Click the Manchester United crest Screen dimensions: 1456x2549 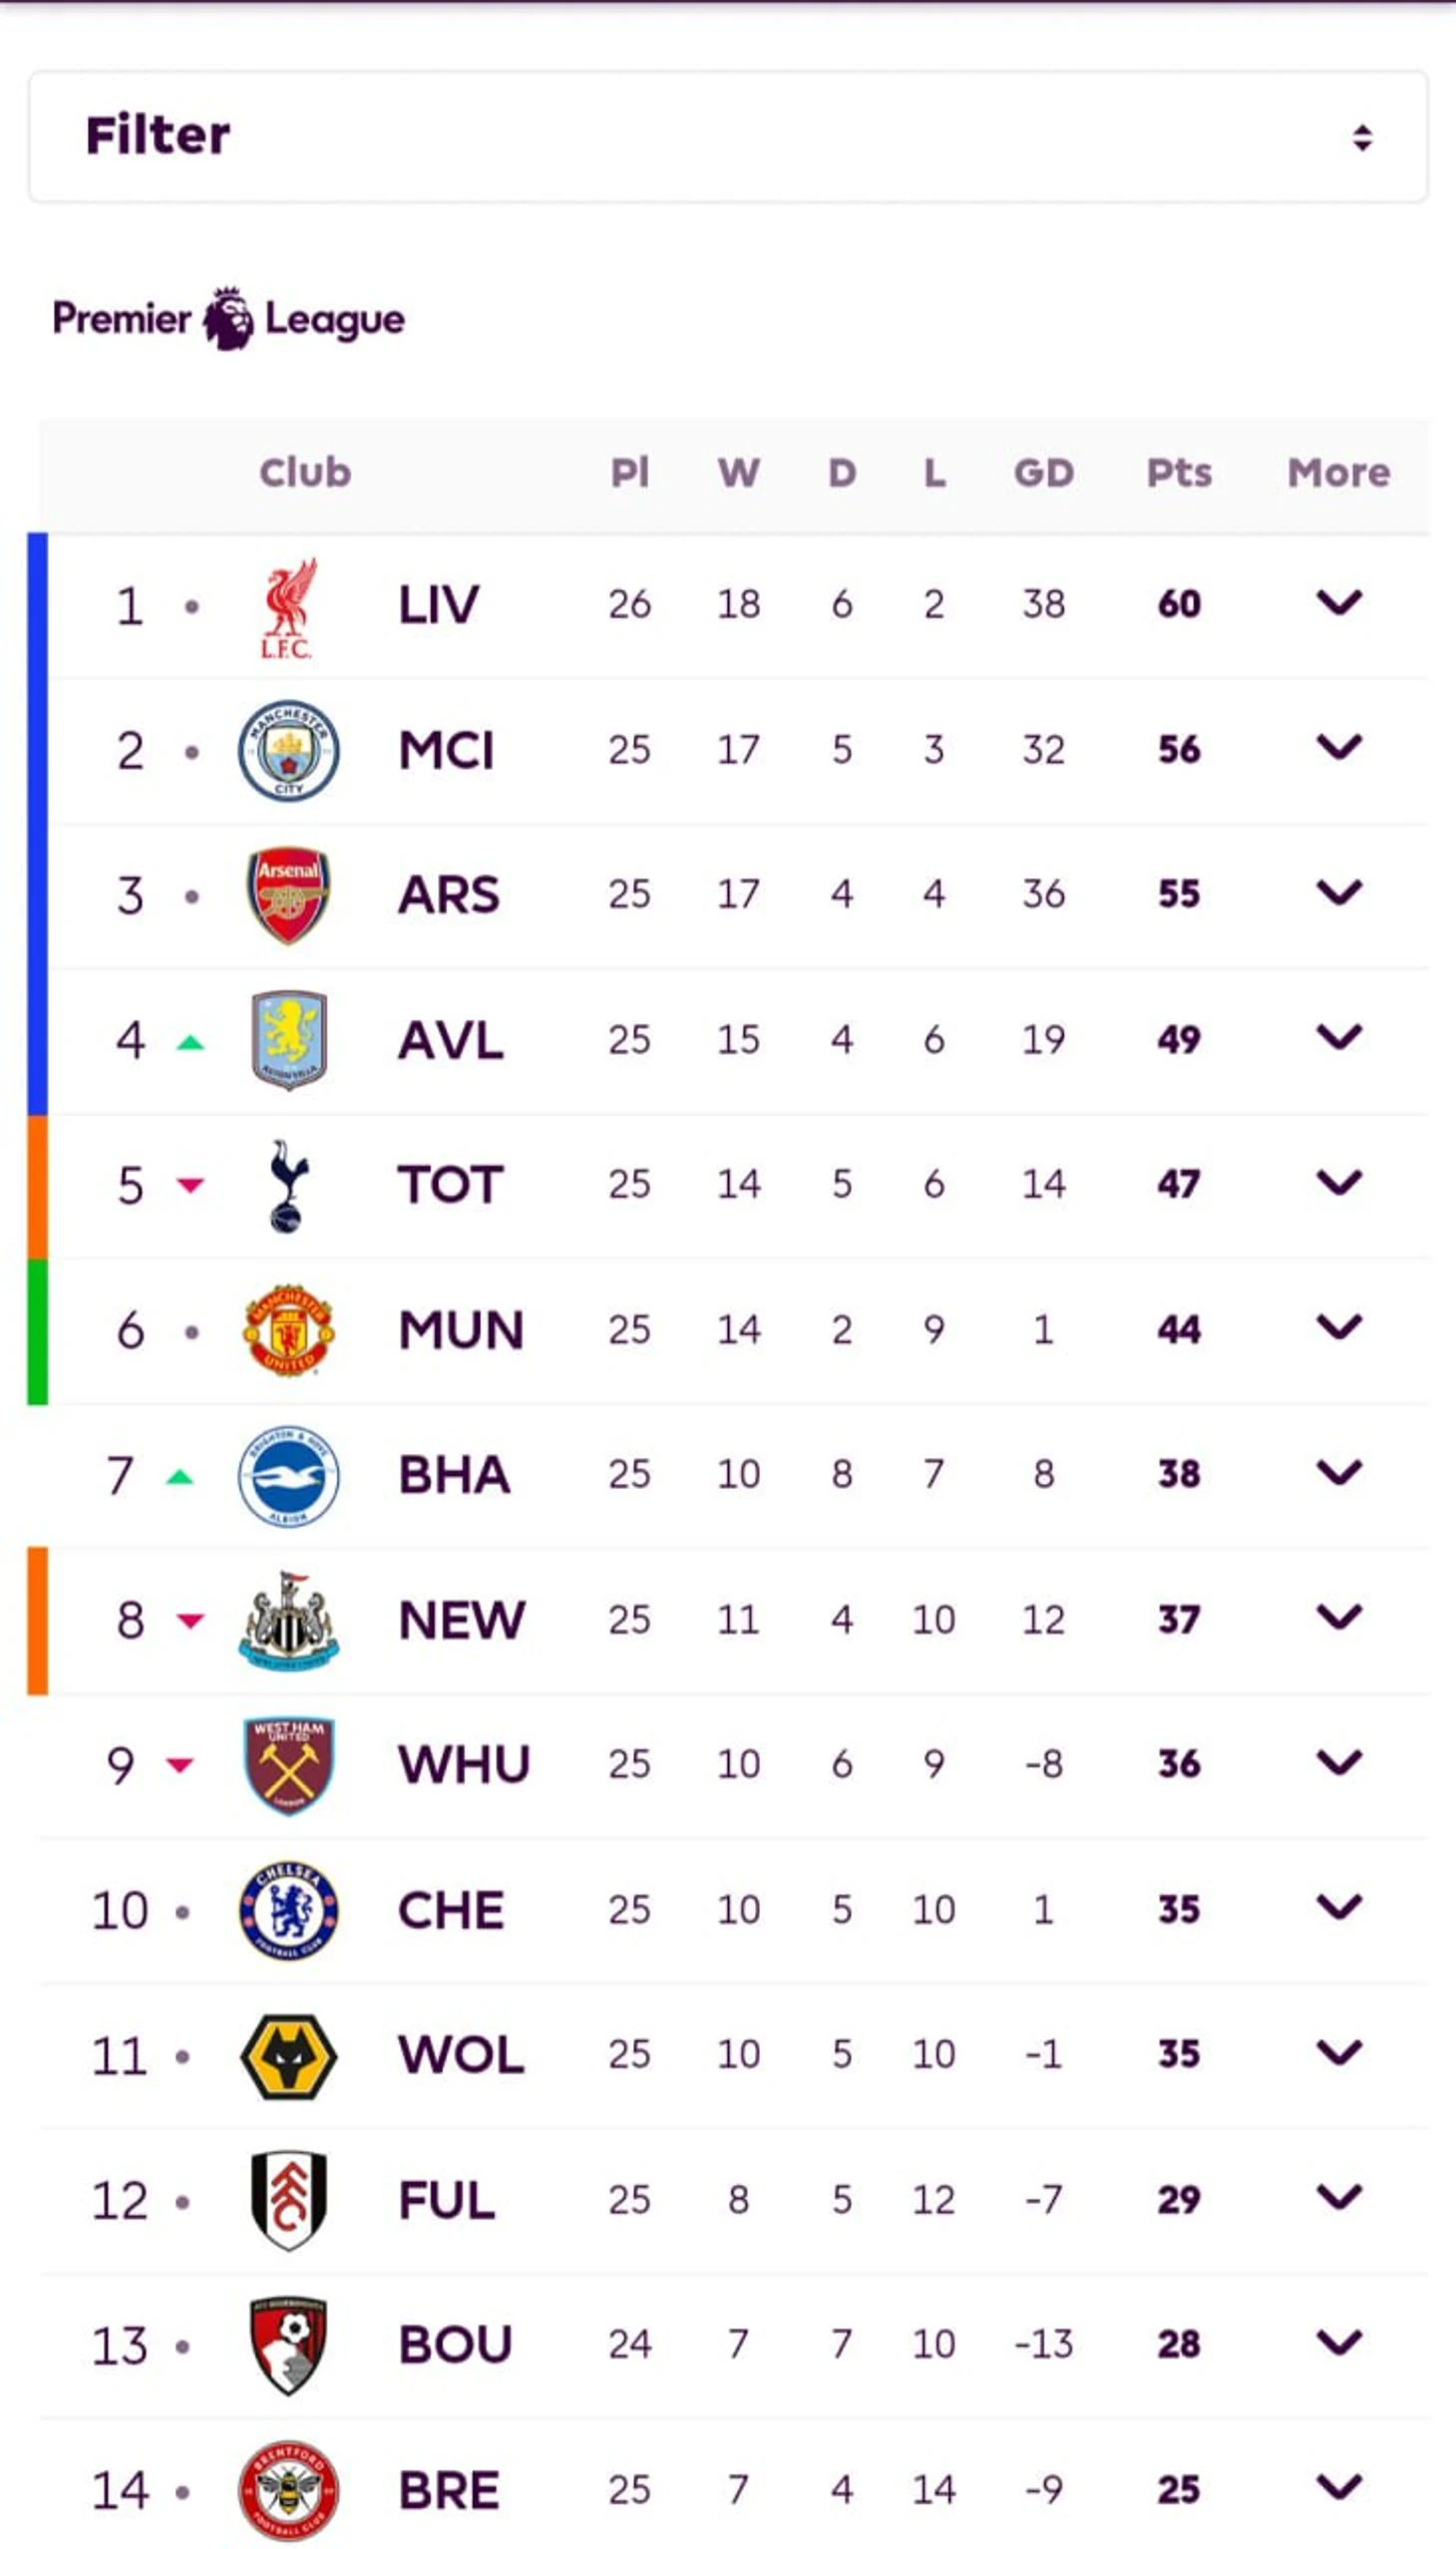click(x=288, y=1330)
